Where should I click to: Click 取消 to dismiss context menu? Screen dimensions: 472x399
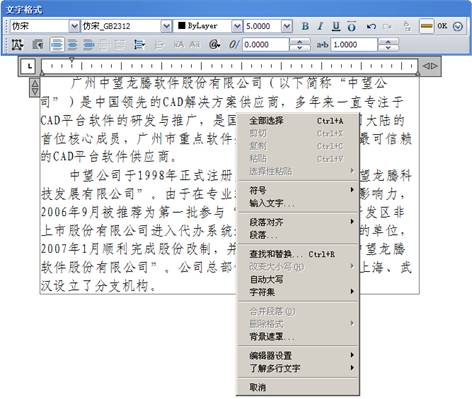[x=298, y=387]
